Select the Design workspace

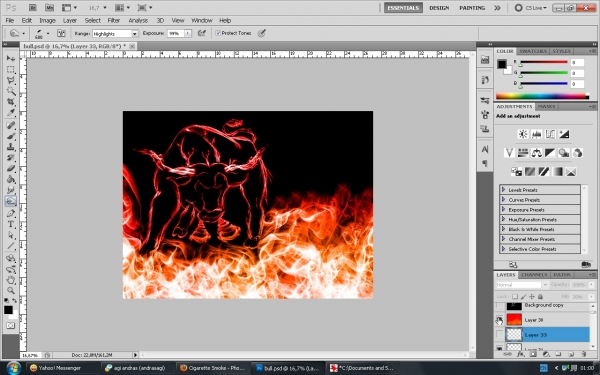pyautogui.click(x=439, y=8)
